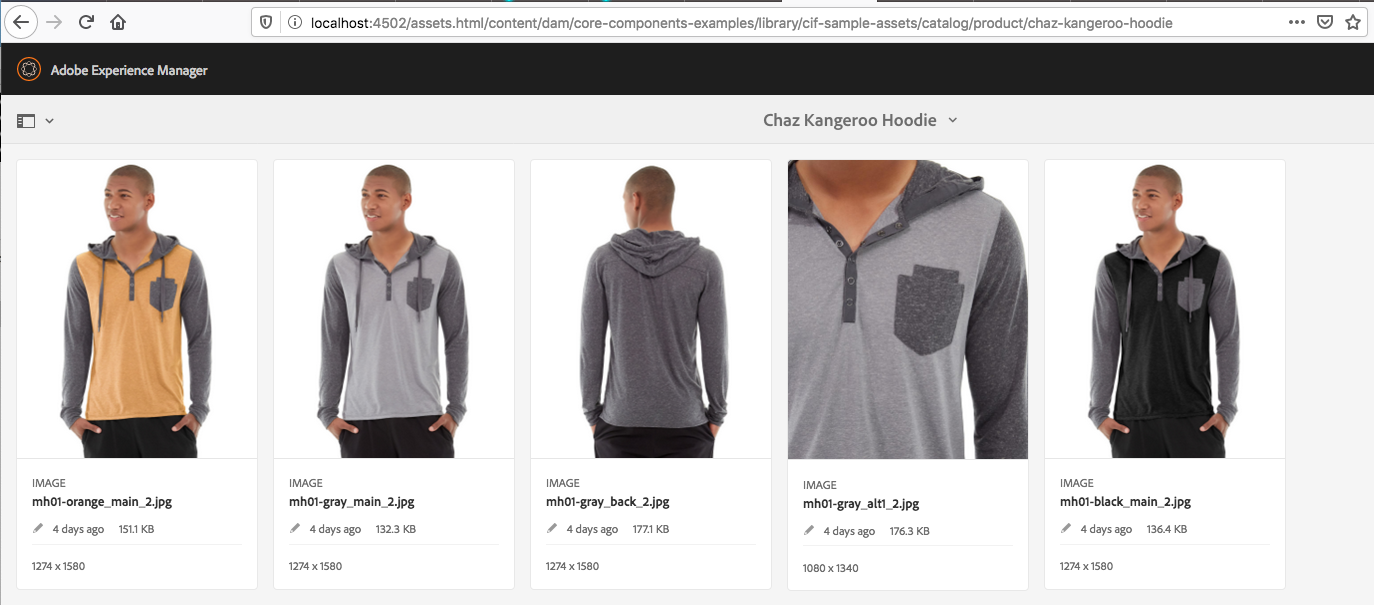The width and height of the screenshot is (1374, 605).
Task: Open the mh01-gray_back_2.jpg image card
Action: [x=651, y=374]
